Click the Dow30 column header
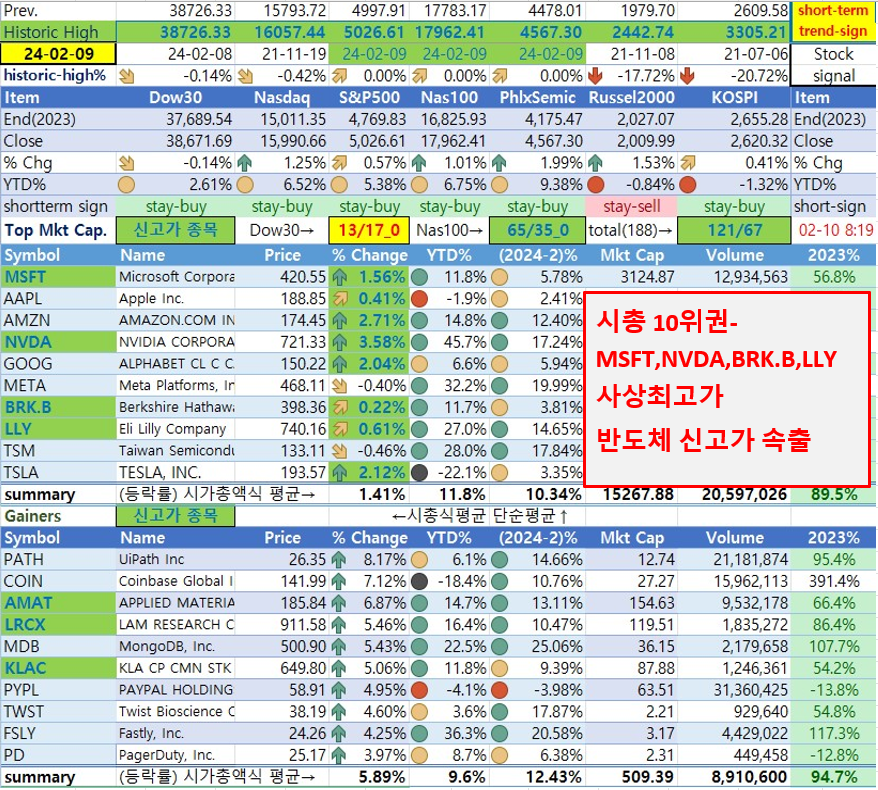Viewport: 878px width, 790px height. point(175,97)
